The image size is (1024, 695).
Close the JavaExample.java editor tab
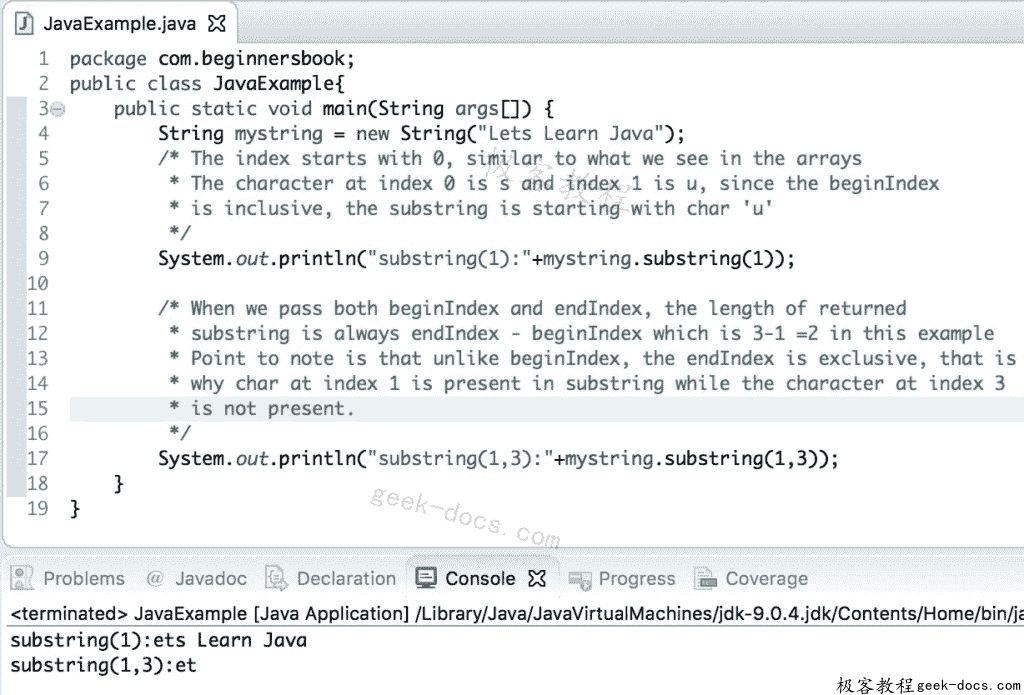point(216,24)
